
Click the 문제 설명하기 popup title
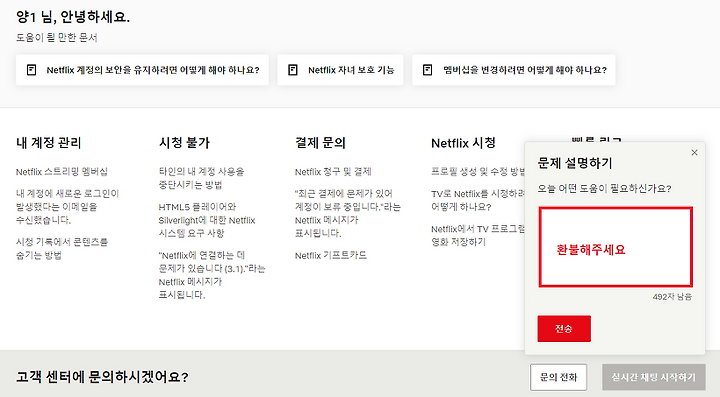(x=575, y=163)
